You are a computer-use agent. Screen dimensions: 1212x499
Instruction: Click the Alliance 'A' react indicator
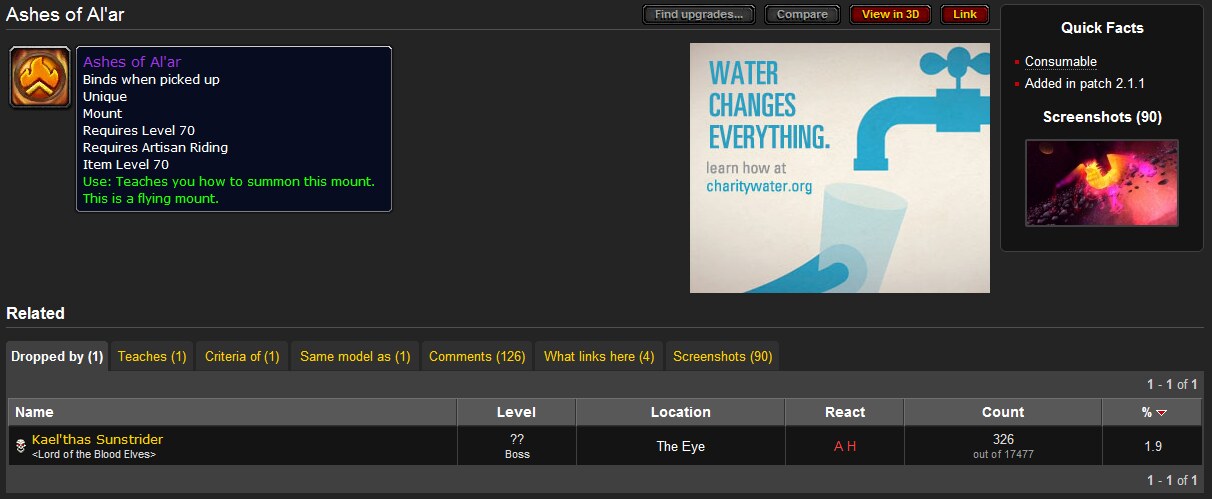coord(838,447)
